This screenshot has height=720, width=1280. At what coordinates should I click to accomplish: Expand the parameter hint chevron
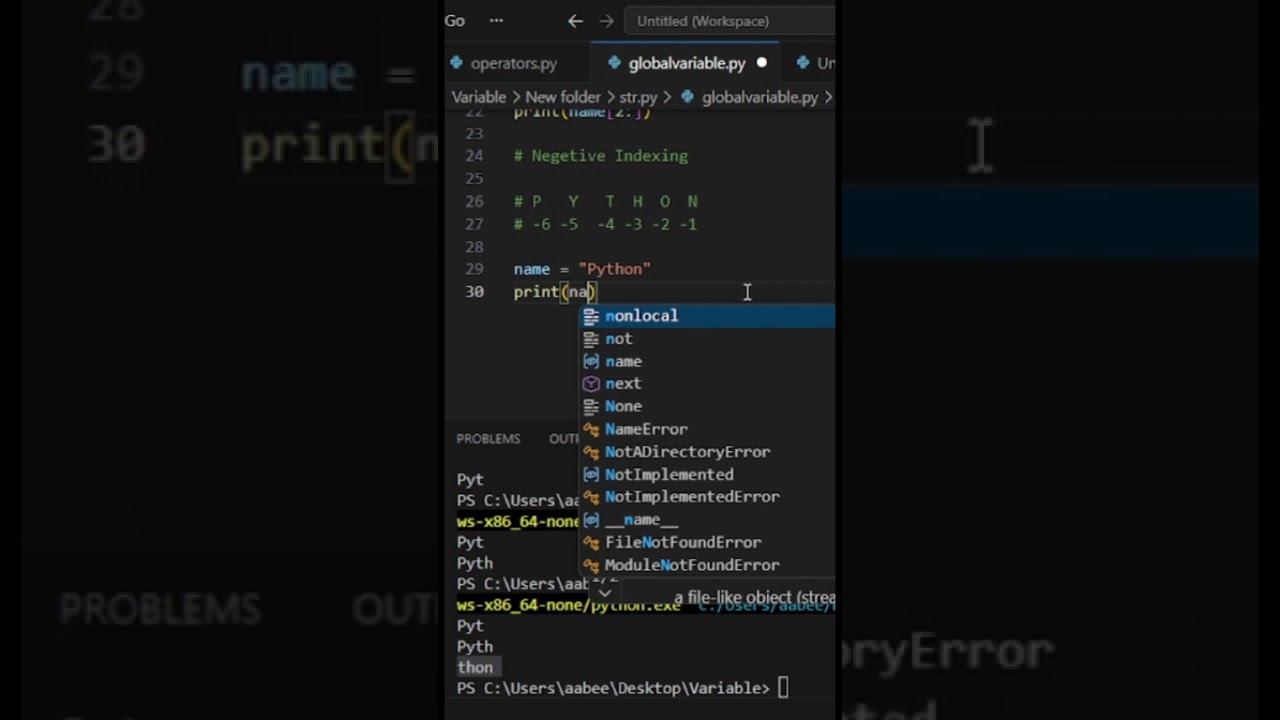tap(604, 592)
